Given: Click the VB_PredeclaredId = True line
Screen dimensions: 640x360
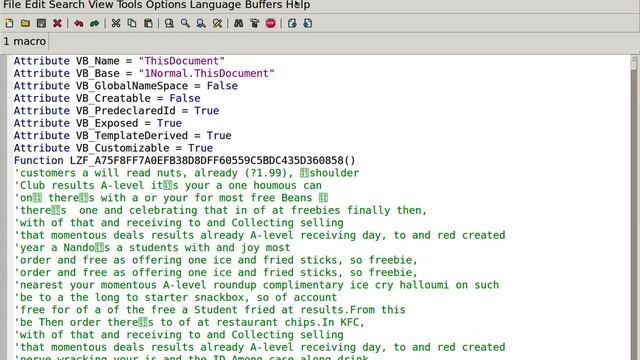Looking at the screenshot, I should (116, 111).
